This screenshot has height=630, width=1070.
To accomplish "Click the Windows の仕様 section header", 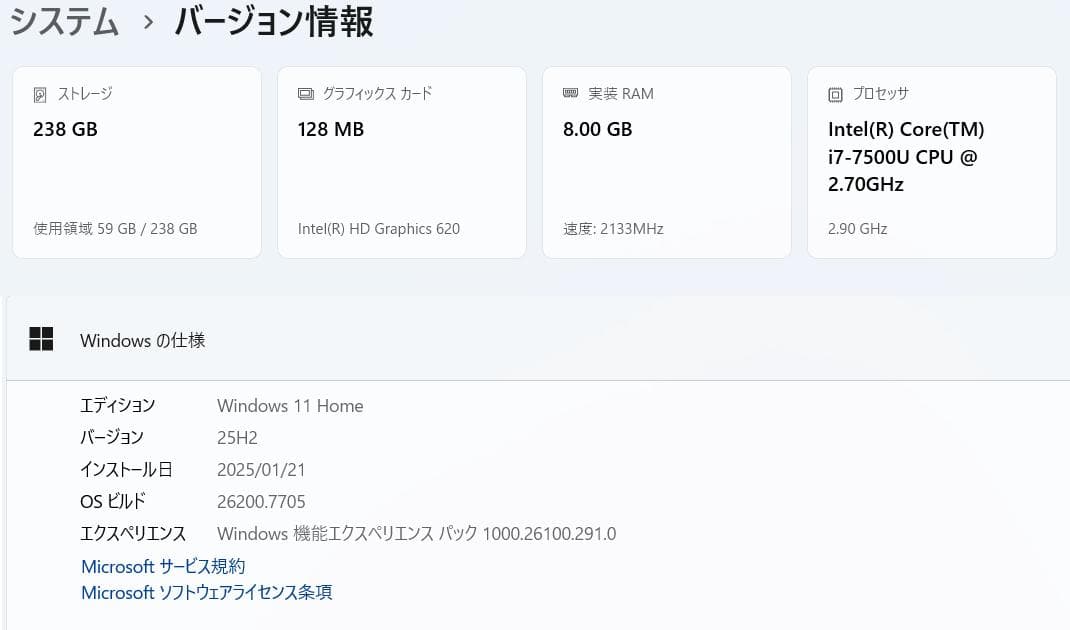I will (142, 340).
